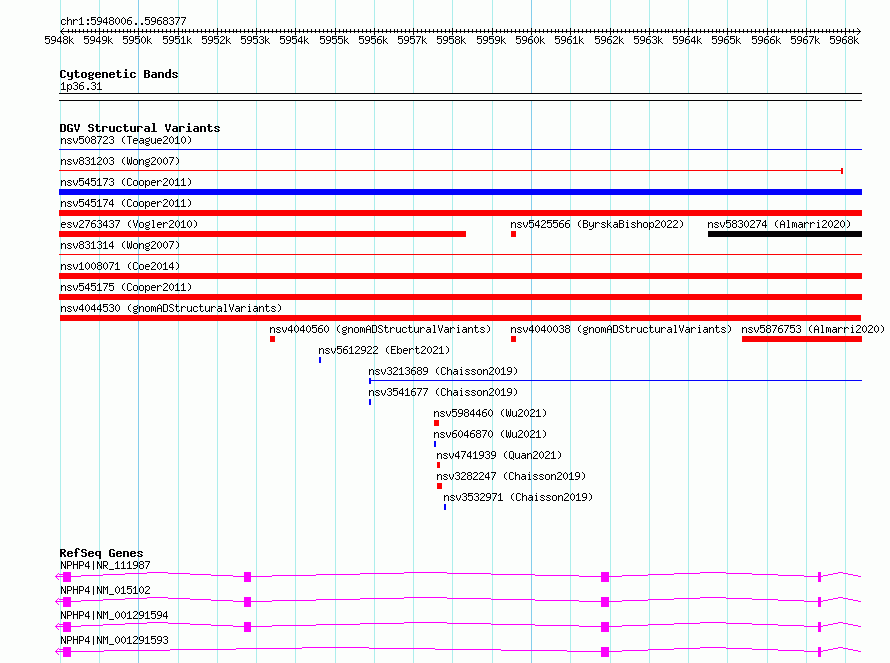Select the NPHP4|NM_015102 transcript label

click(105, 590)
